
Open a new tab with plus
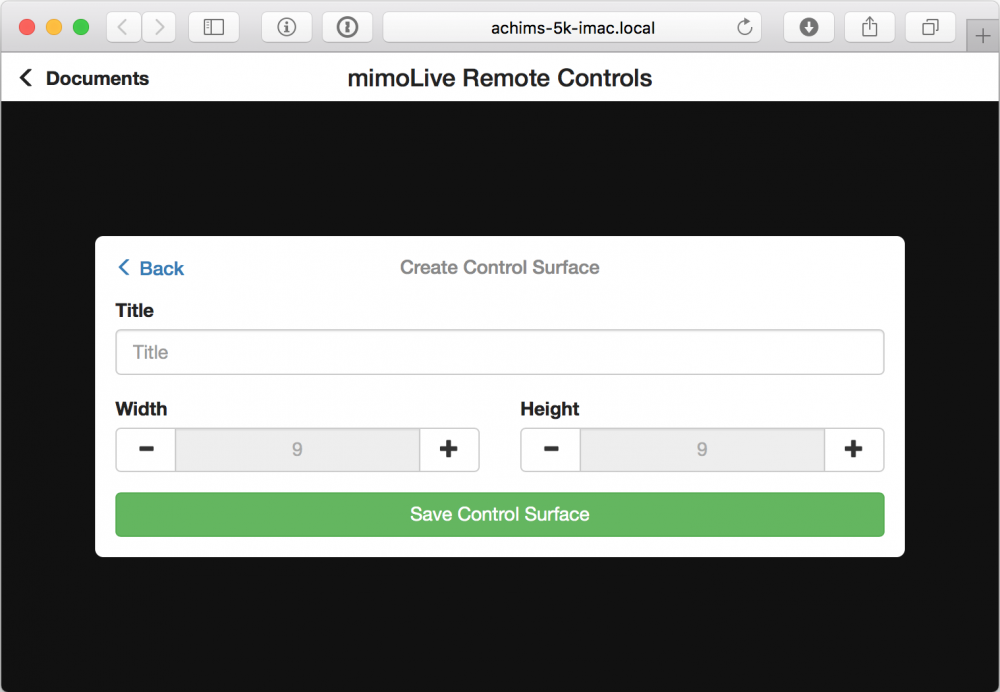(982, 36)
